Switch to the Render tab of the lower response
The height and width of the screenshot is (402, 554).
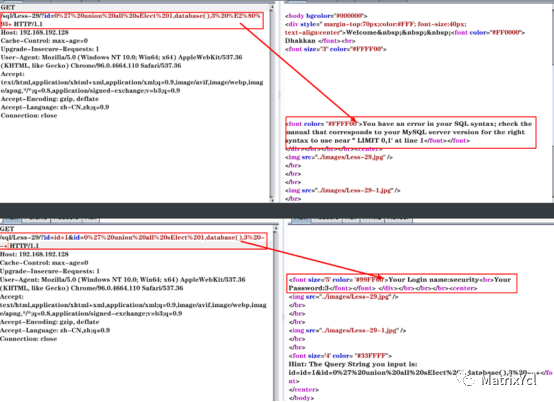(x=398, y=219)
